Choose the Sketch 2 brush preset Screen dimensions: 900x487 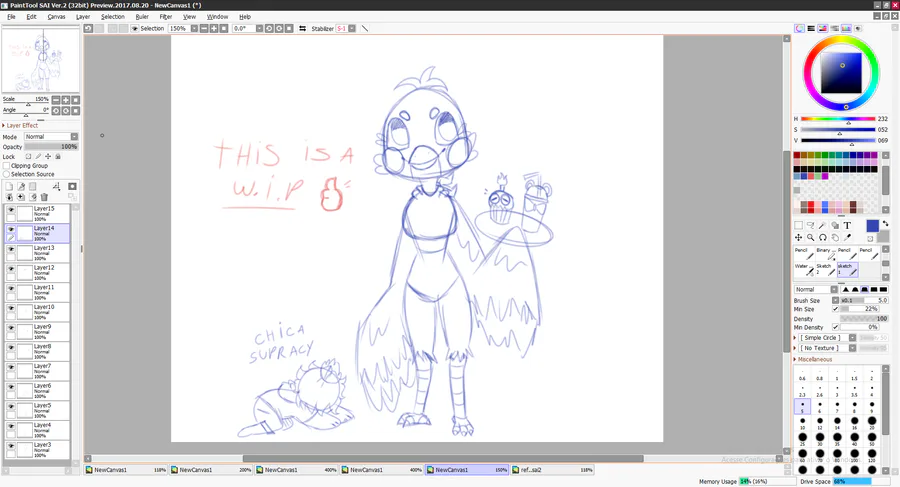826,269
